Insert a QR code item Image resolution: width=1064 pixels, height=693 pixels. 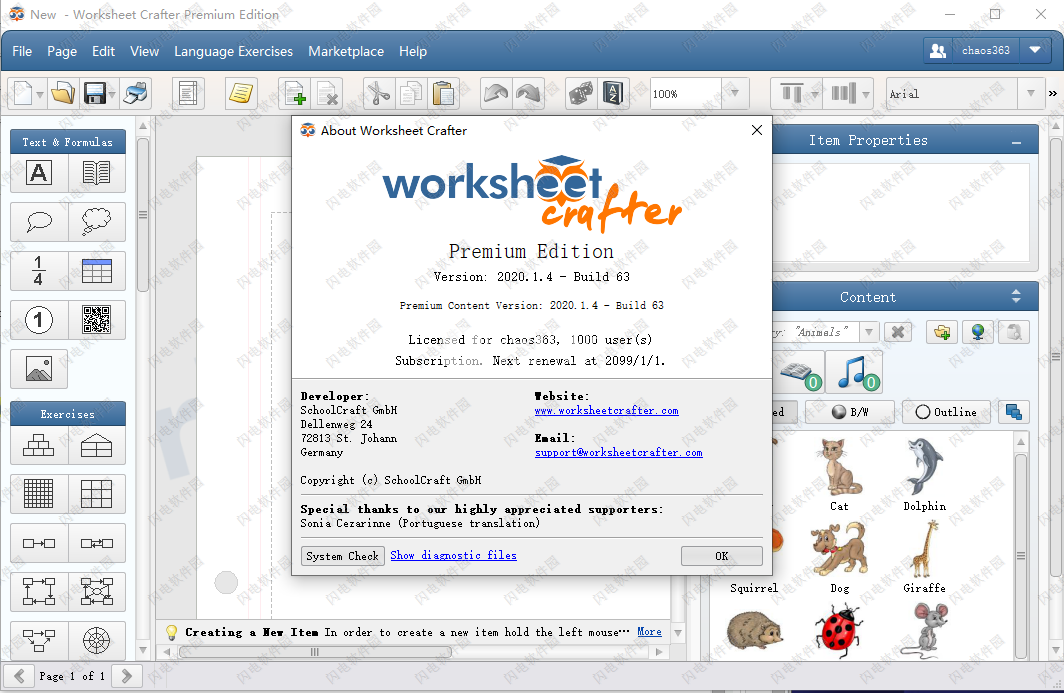(x=96, y=320)
